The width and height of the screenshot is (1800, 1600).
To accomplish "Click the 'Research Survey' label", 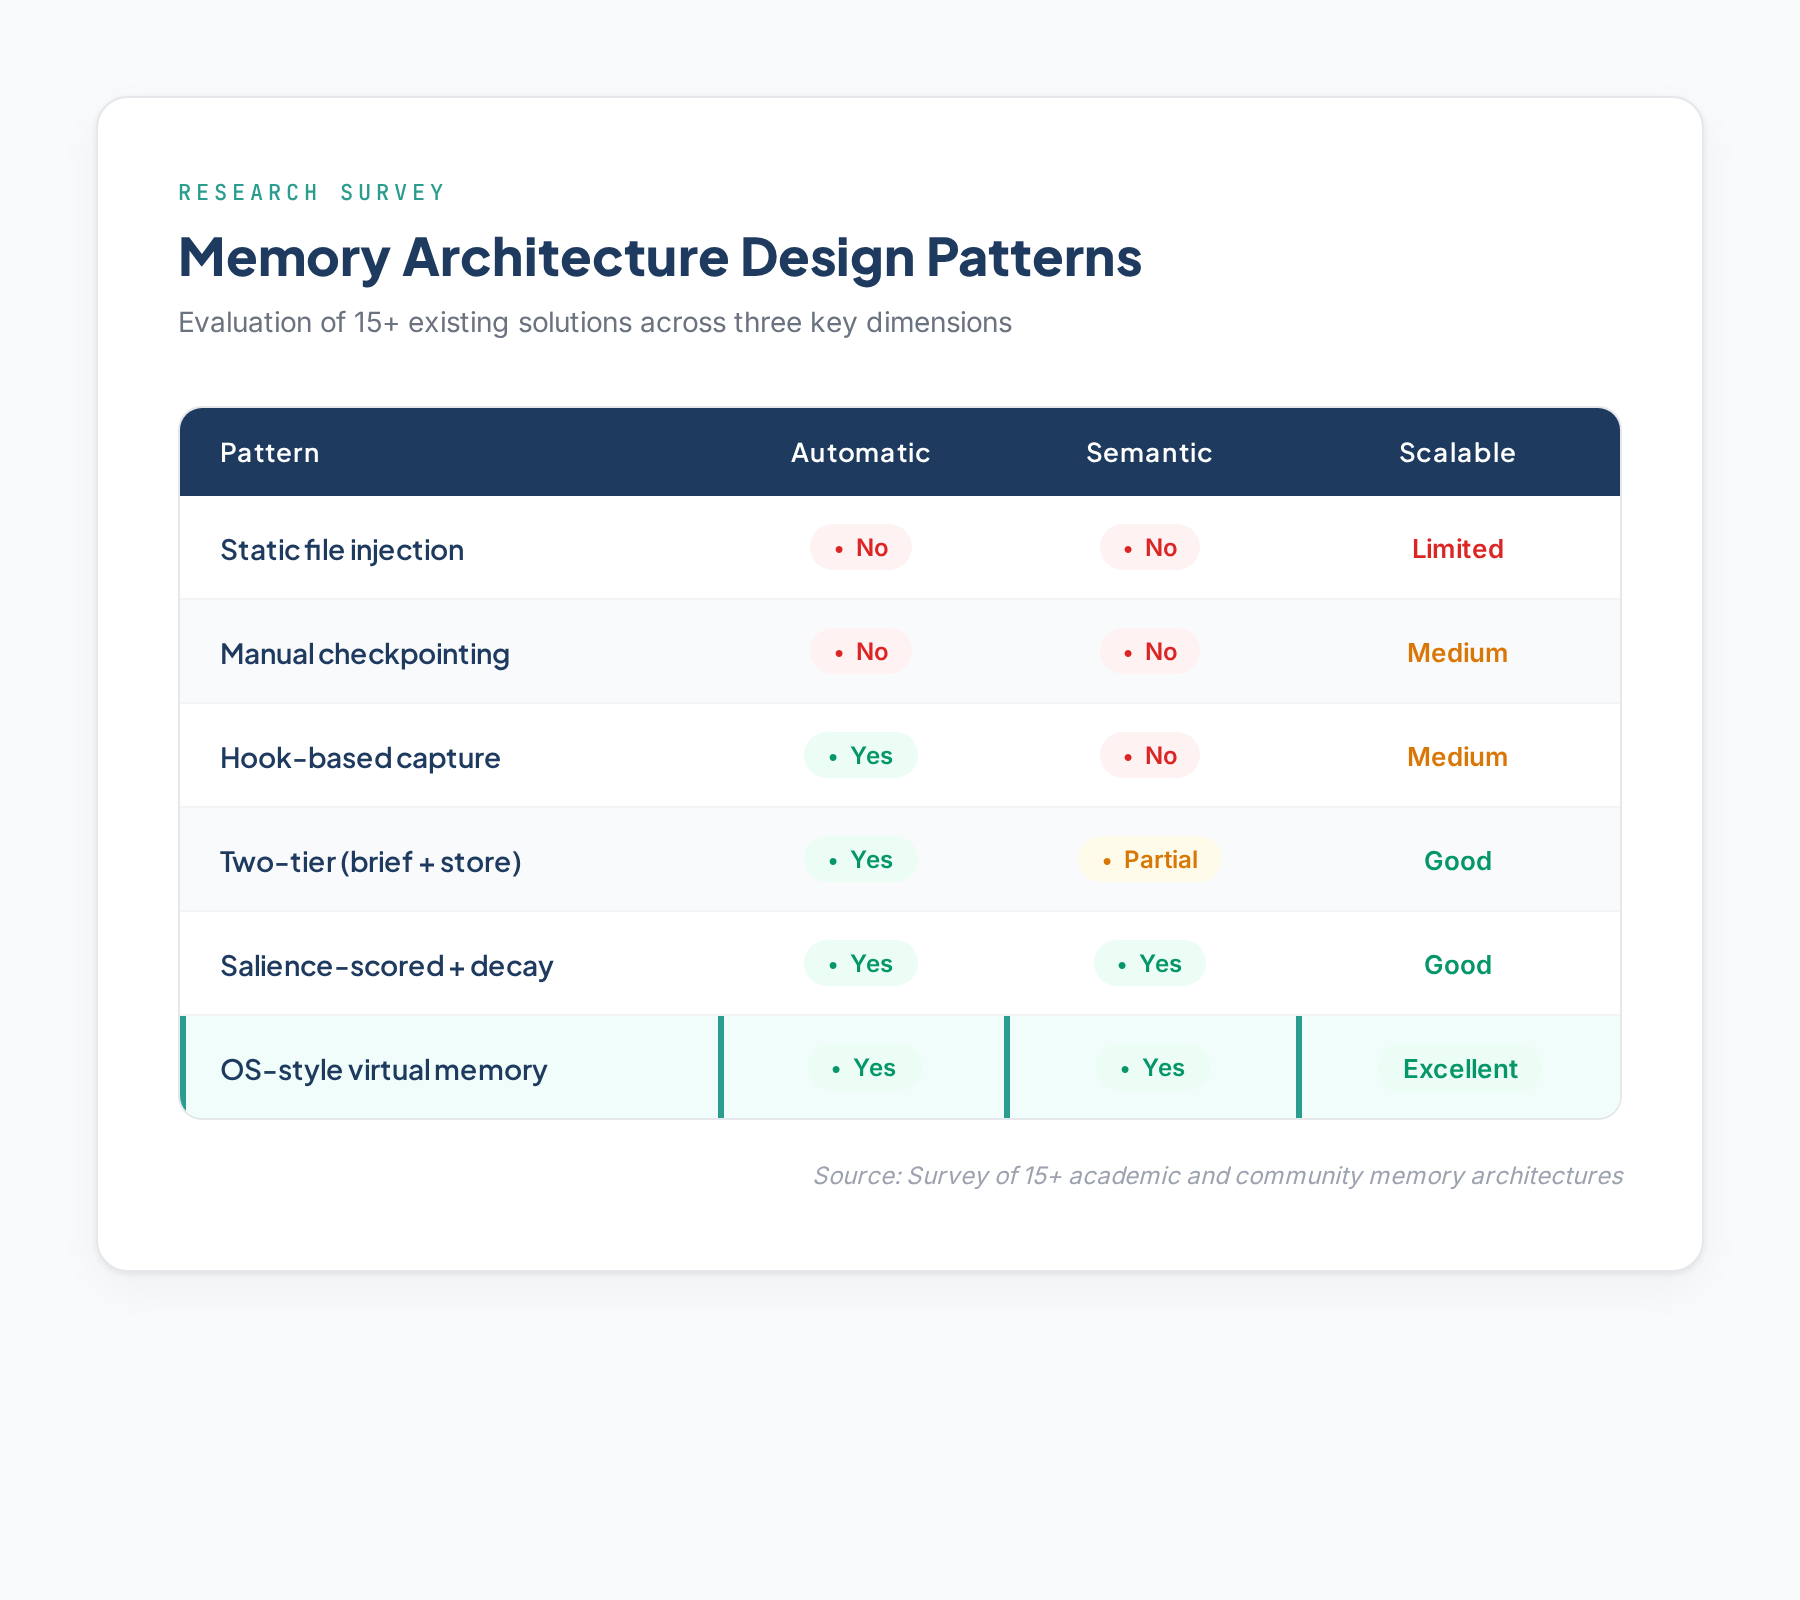I will pyautogui.click(x=311, y=192).
